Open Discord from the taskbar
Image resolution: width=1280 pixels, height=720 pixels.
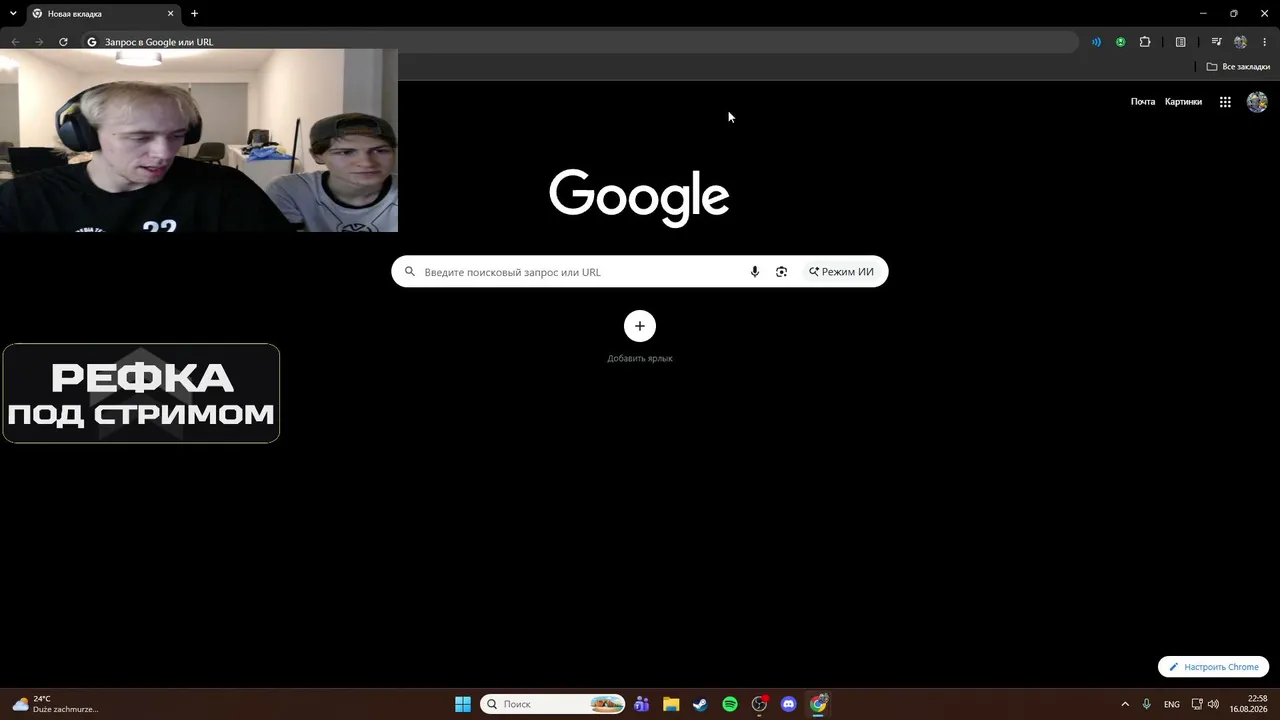(789, 704)
